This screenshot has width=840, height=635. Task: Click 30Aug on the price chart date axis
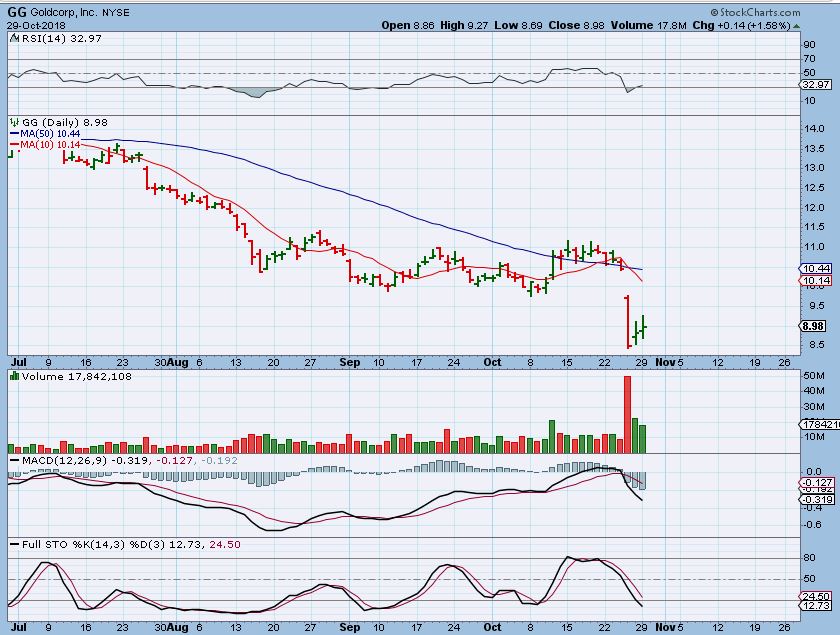(x=171, y=362)
